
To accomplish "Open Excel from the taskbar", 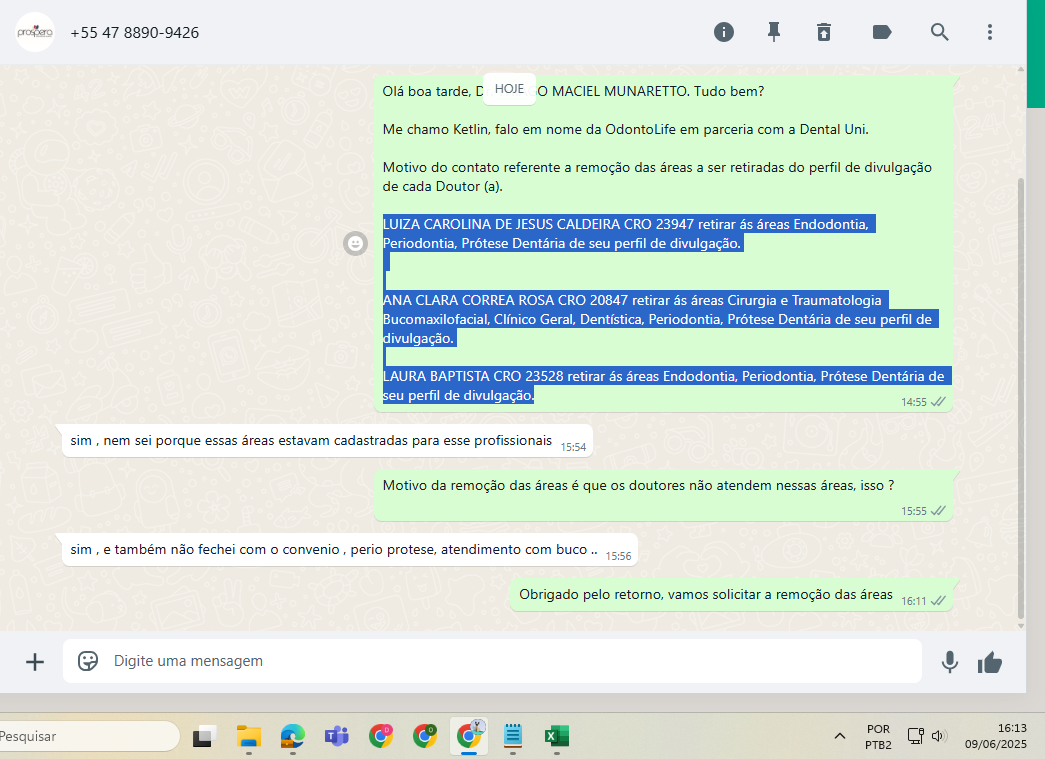I will click(556, 736).
